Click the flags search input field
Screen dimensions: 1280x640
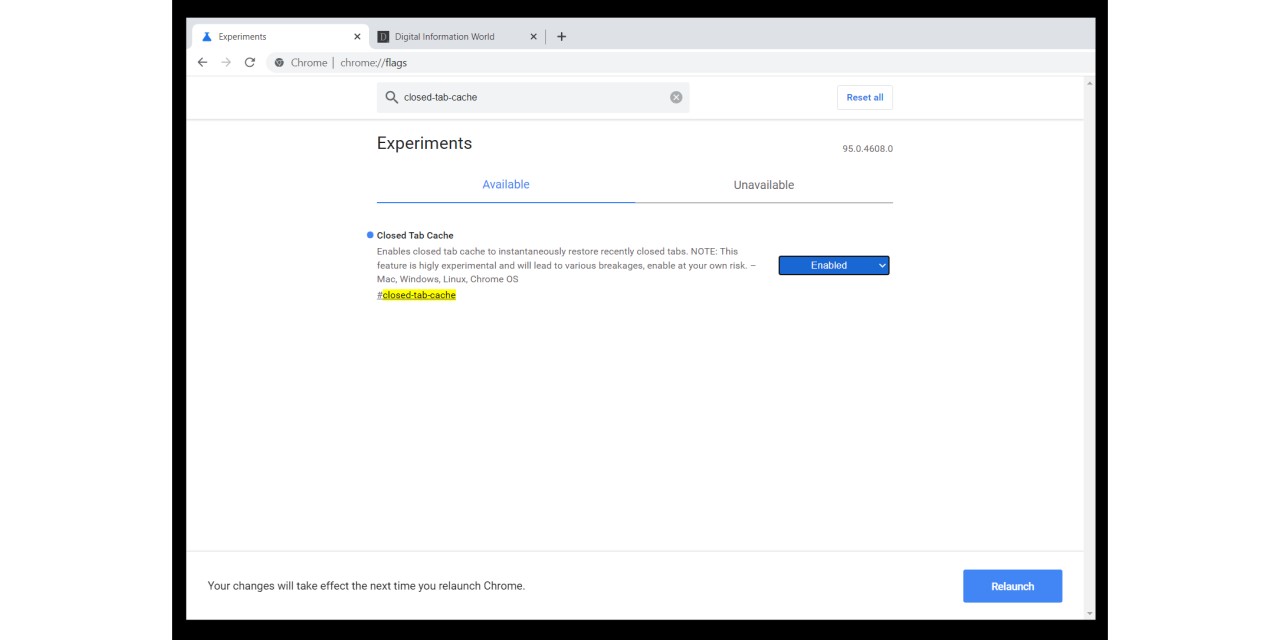point(533,97)
